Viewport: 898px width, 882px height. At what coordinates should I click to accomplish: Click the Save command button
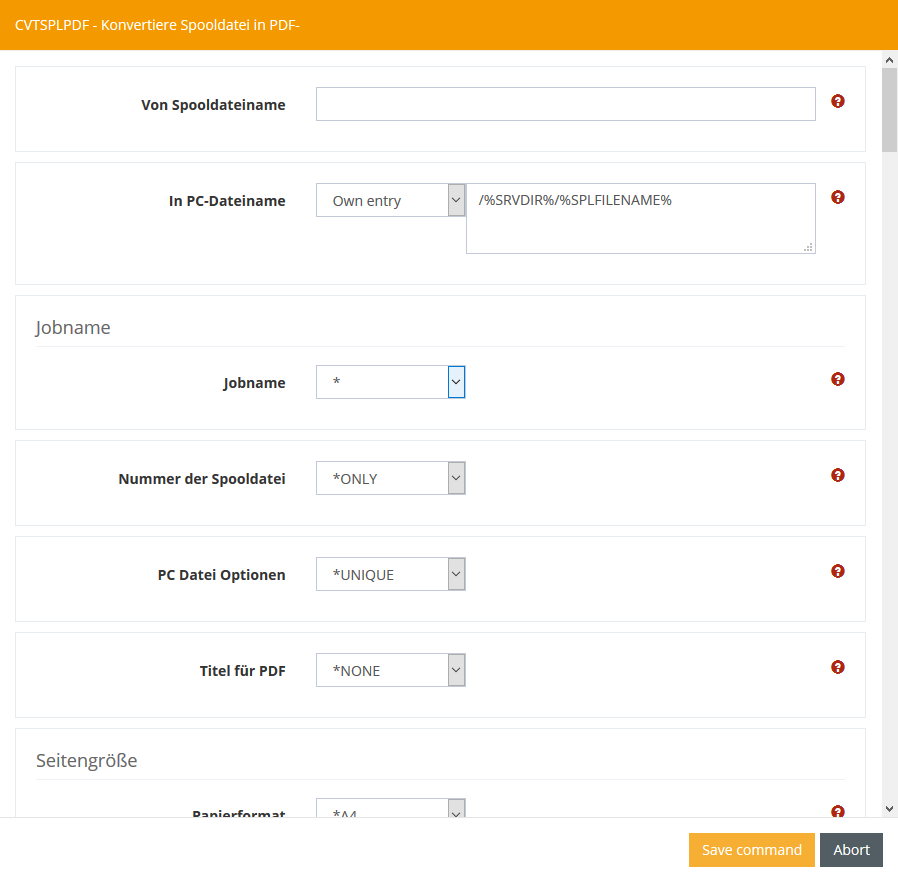click(751, 850)
